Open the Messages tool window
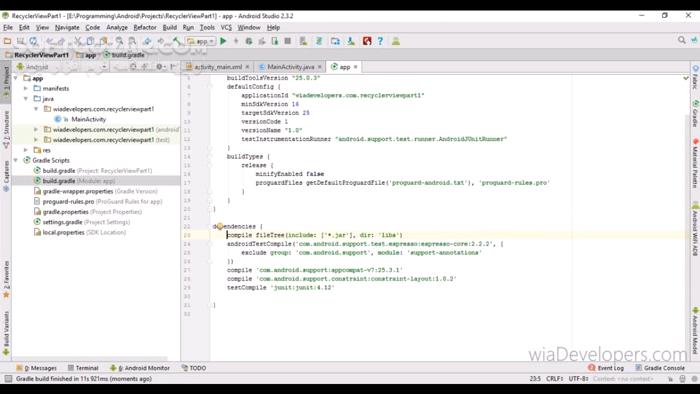Screen dimensions: 700x394 (37, 368)
